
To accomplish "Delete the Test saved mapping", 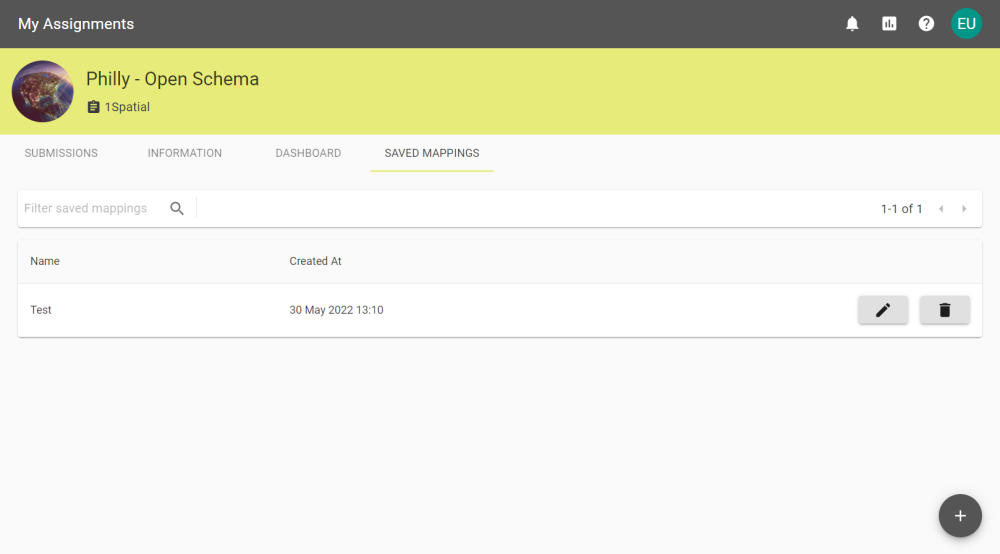I will (944, 310).
